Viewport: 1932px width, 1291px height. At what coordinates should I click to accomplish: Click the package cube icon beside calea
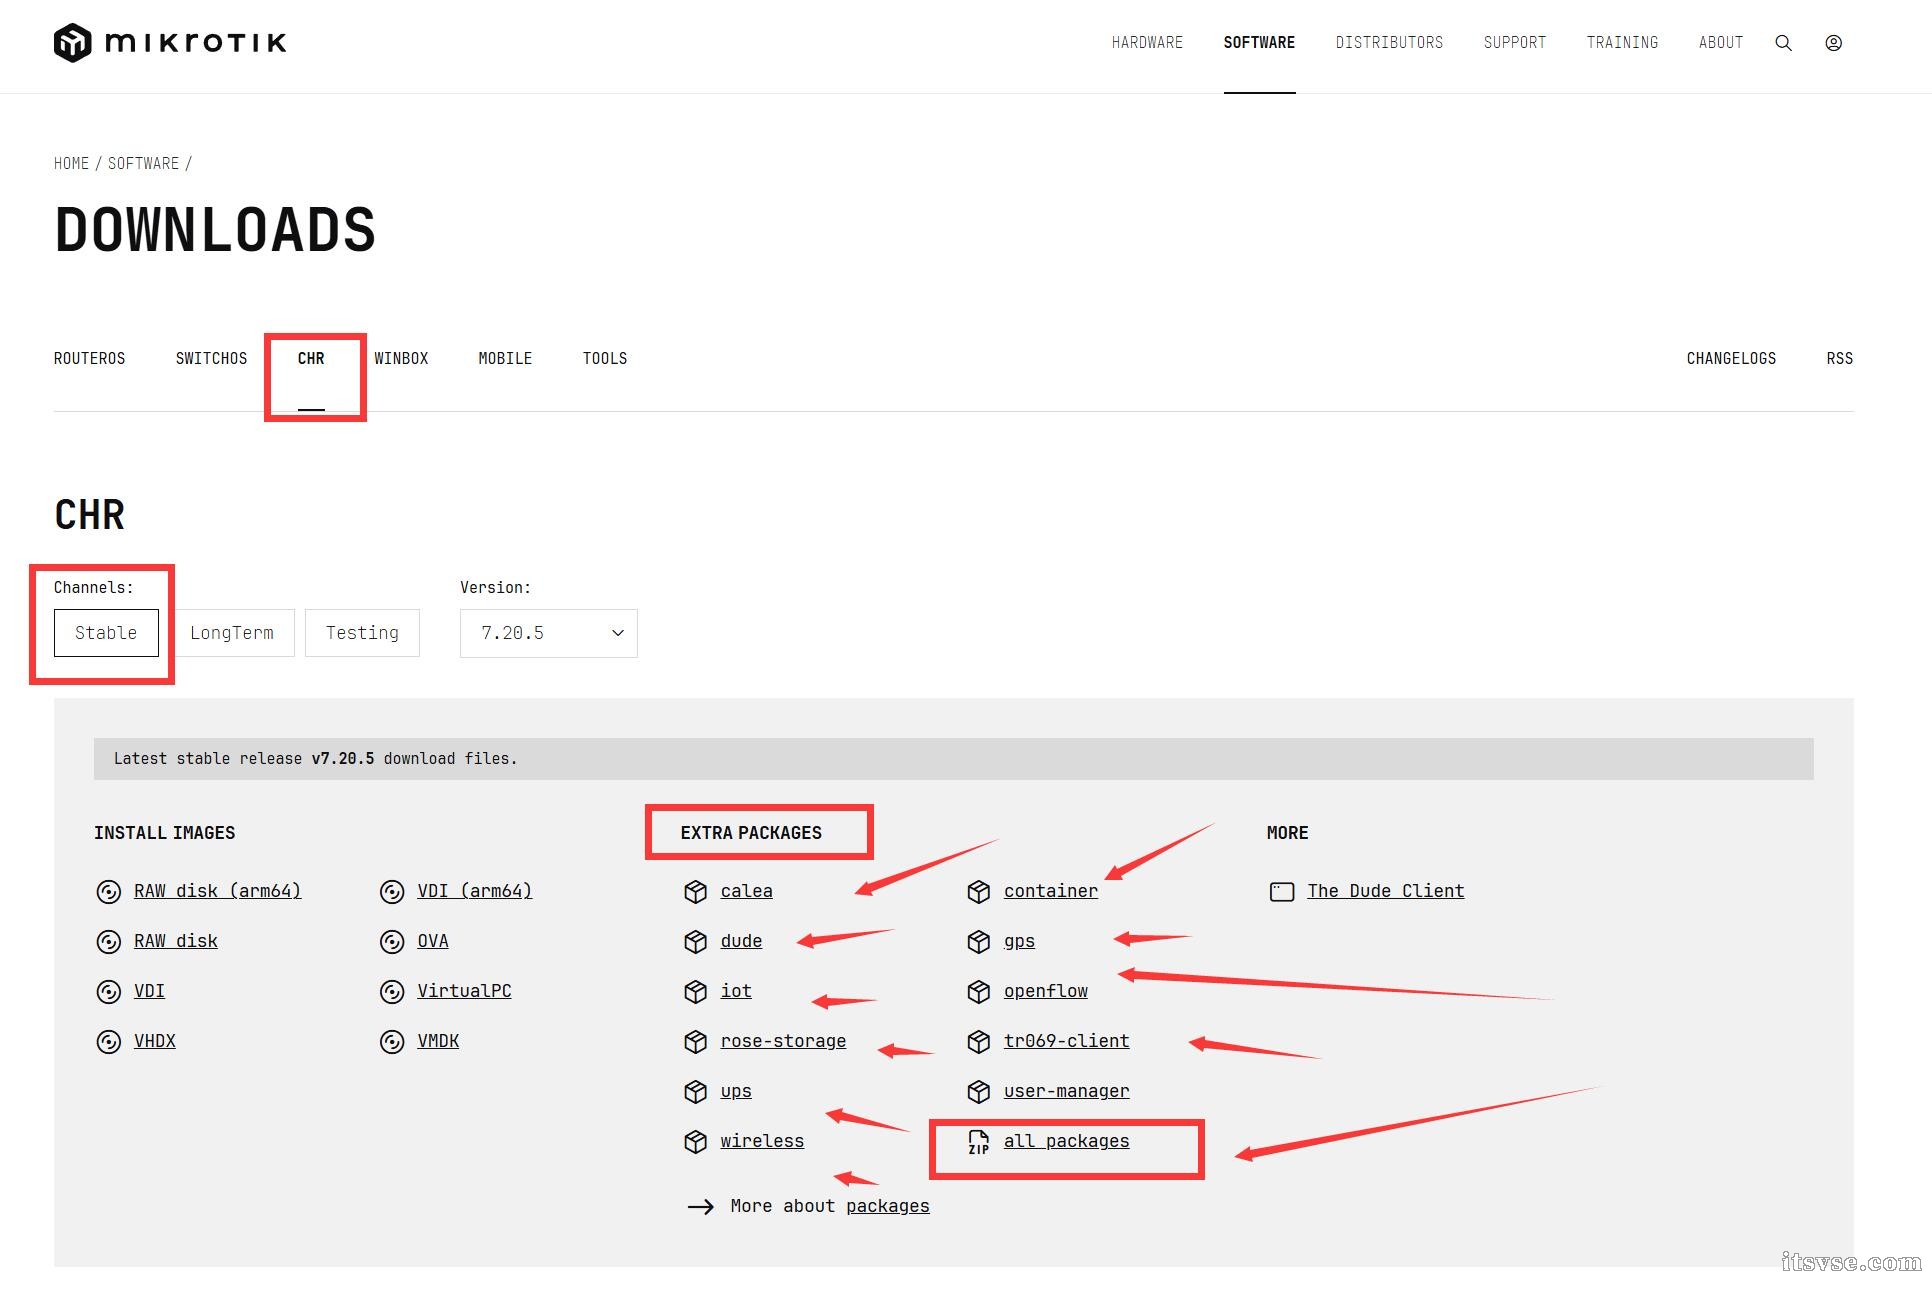click(695, 892)
